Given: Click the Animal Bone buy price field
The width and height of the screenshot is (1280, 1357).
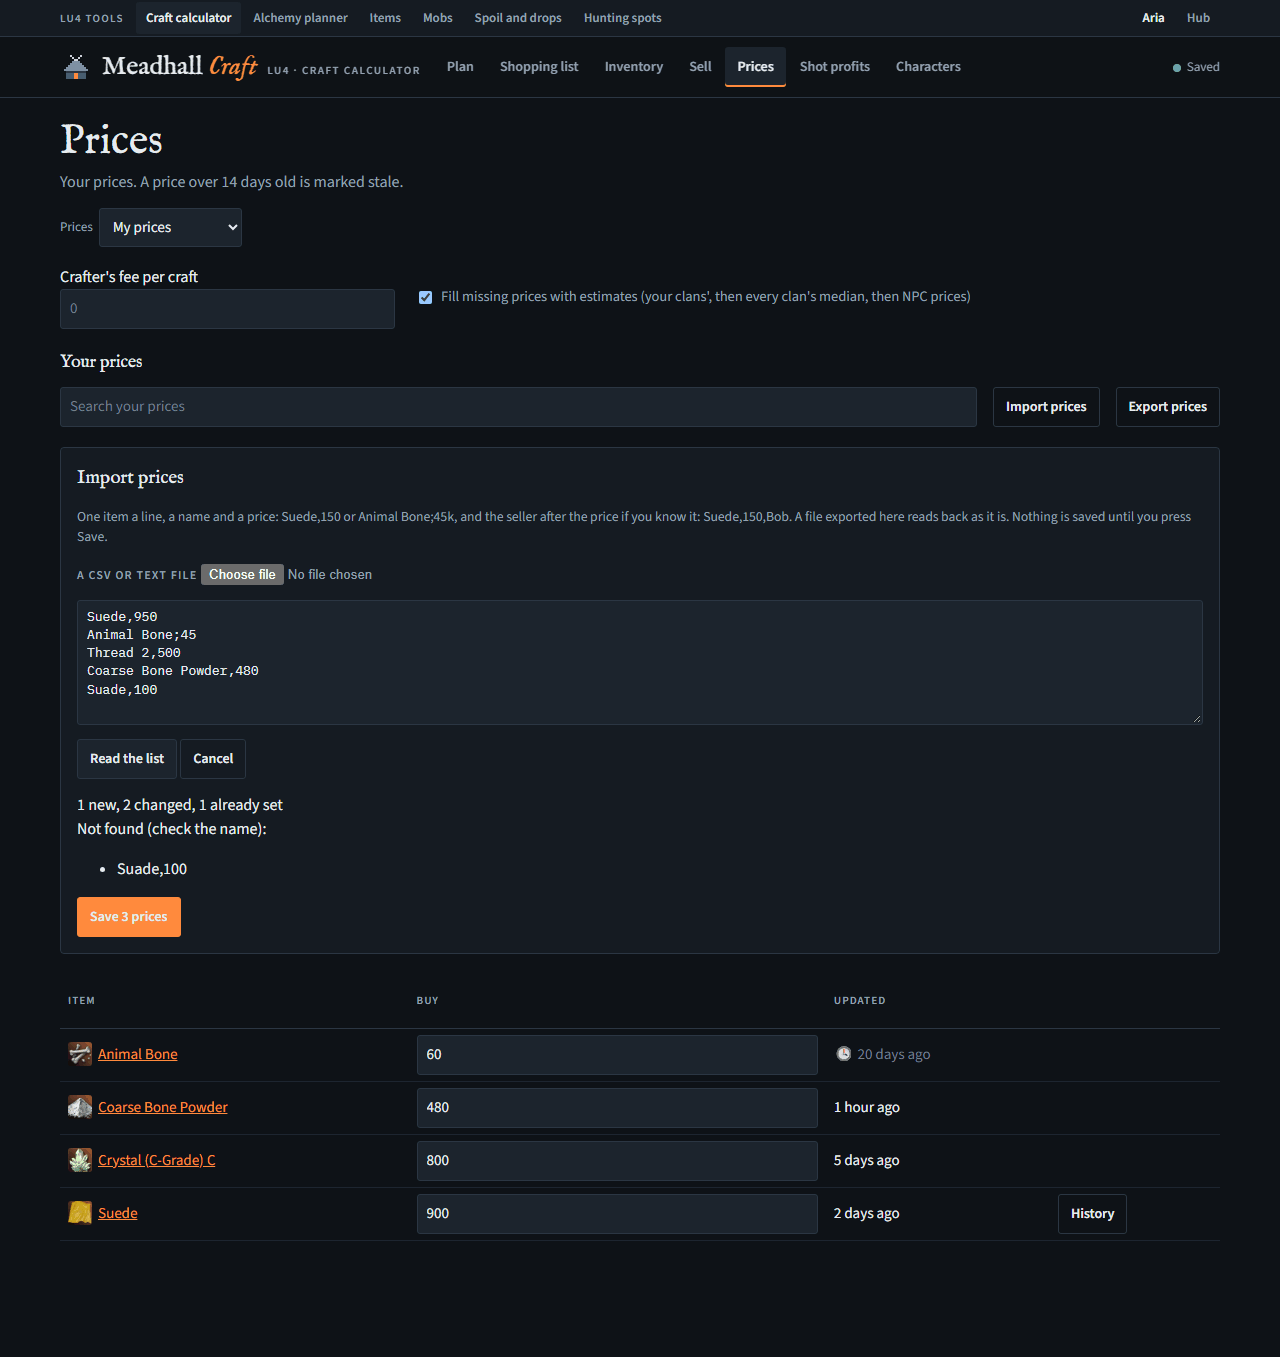Looking at the screenshot, I should click(x=617, y=1055).
